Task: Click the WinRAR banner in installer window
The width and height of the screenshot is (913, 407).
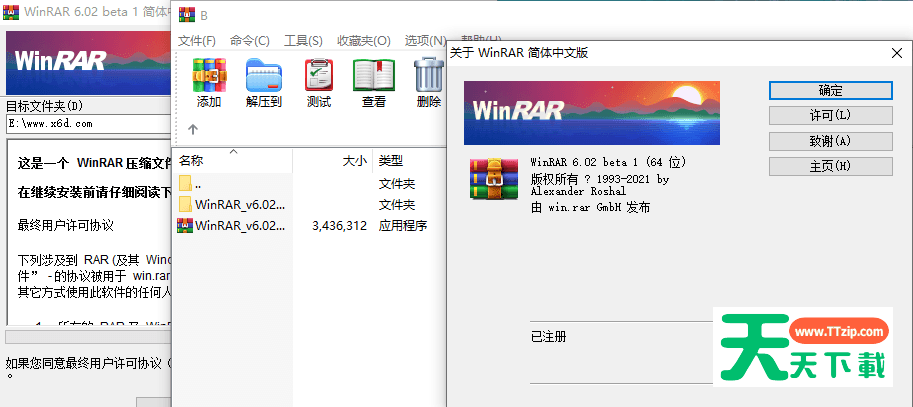Action: tap(89, 63)
